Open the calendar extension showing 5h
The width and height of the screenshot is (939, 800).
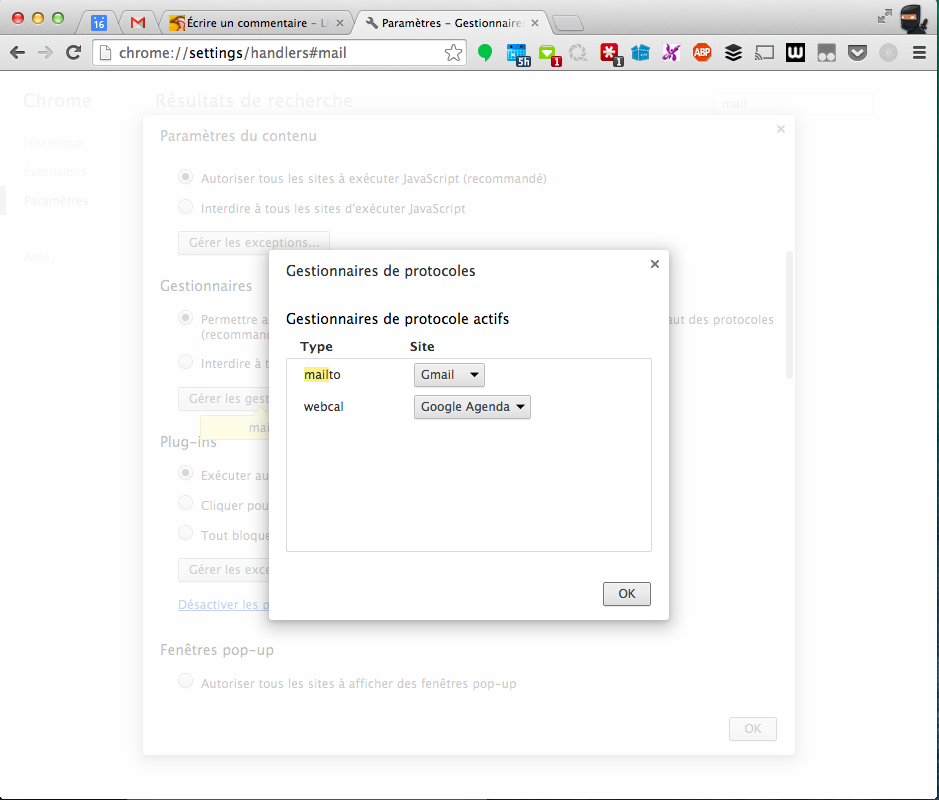(517, 54)
